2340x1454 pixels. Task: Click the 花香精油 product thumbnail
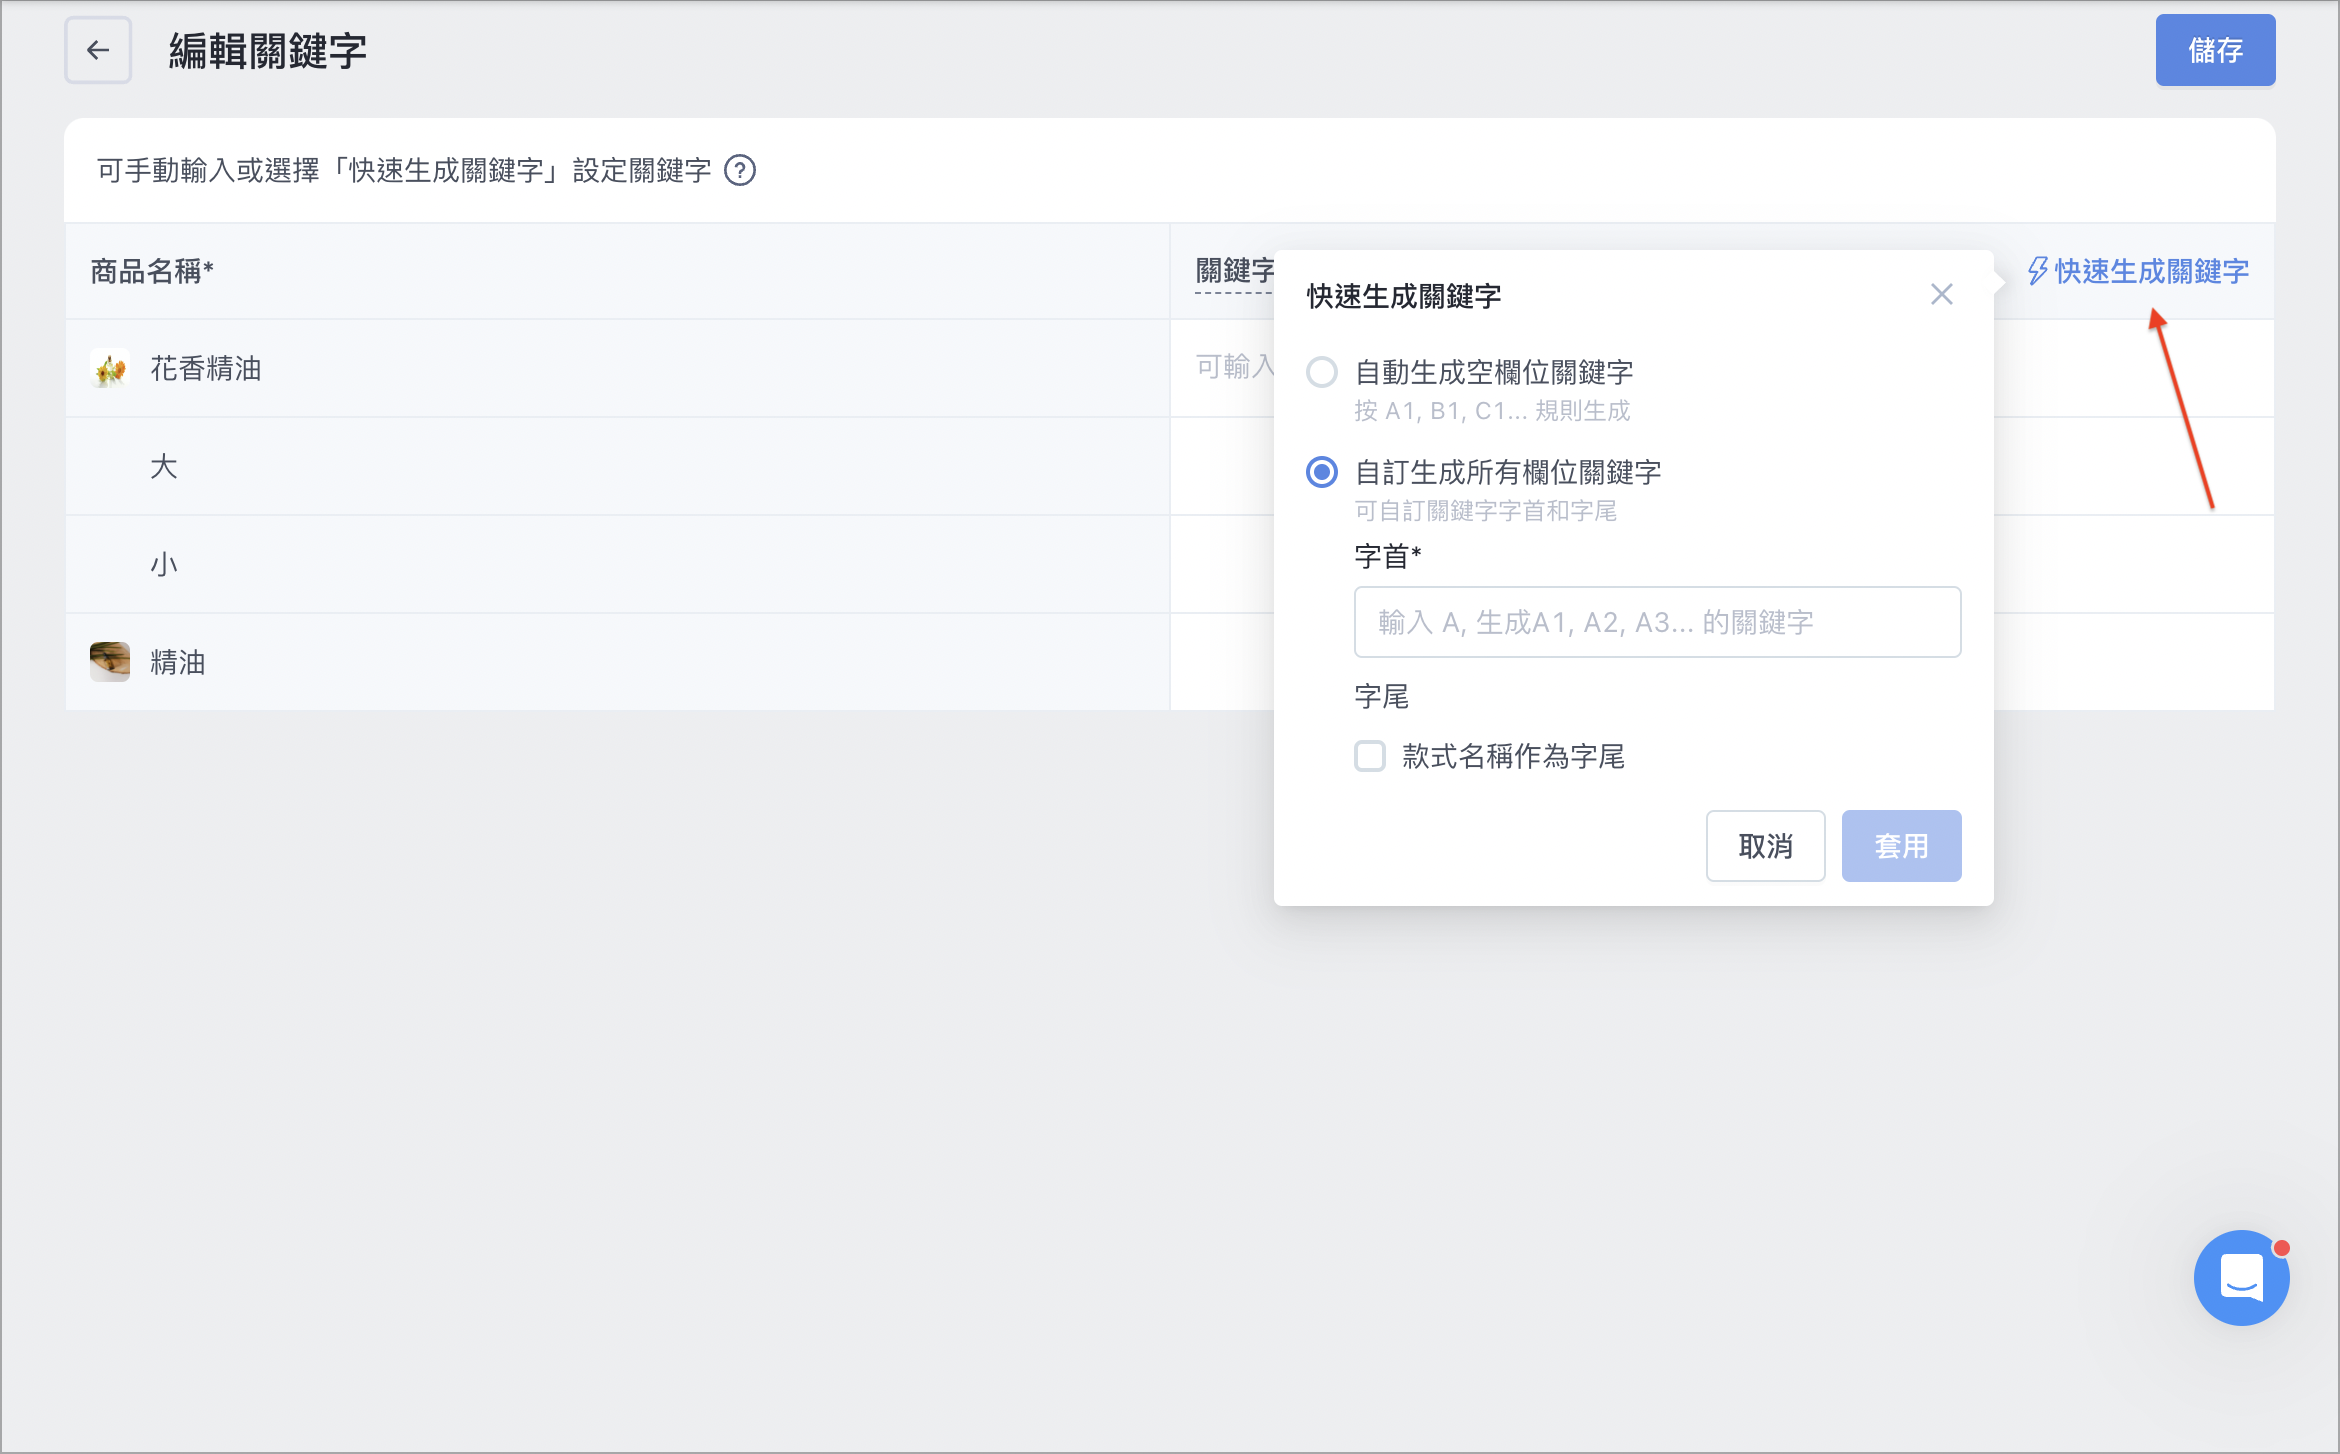pyautogui.click(x=110, y=368)
